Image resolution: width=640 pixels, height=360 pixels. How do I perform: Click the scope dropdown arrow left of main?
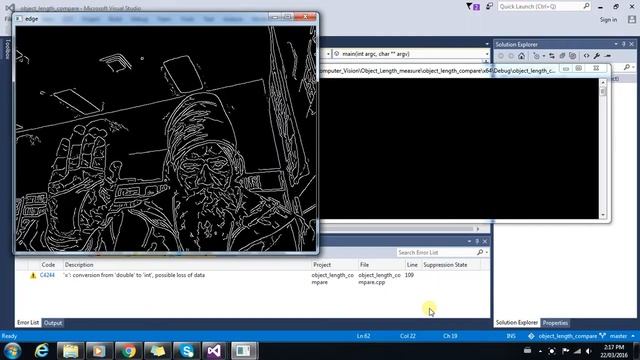tap(328, 54)
